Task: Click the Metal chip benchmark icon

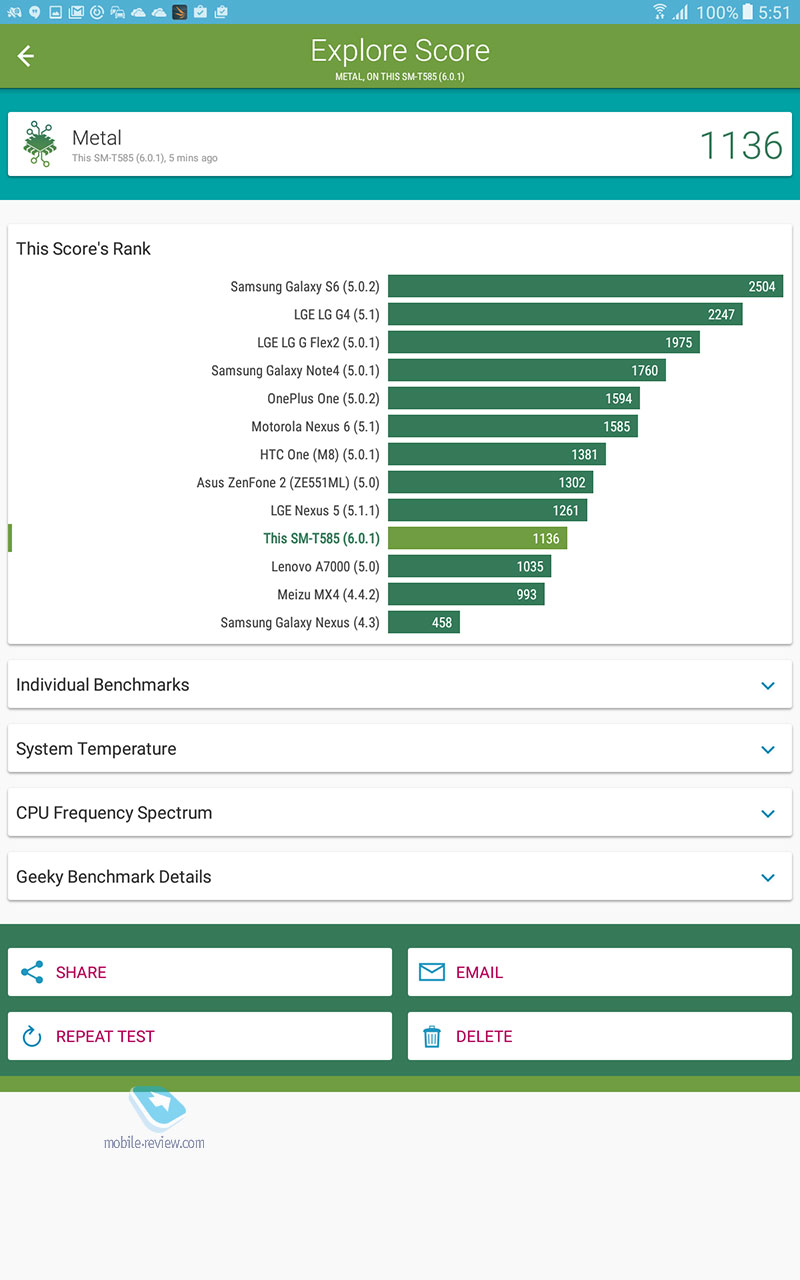Action: tap(39, 145)
